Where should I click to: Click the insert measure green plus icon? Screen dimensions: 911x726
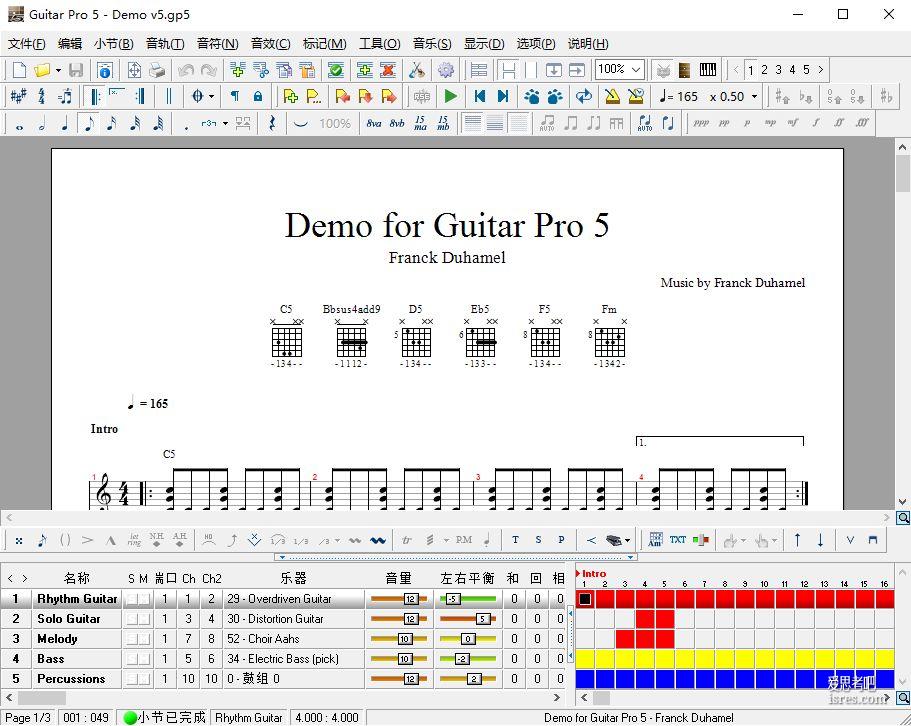pyautogui.click(x=237, y=70)
